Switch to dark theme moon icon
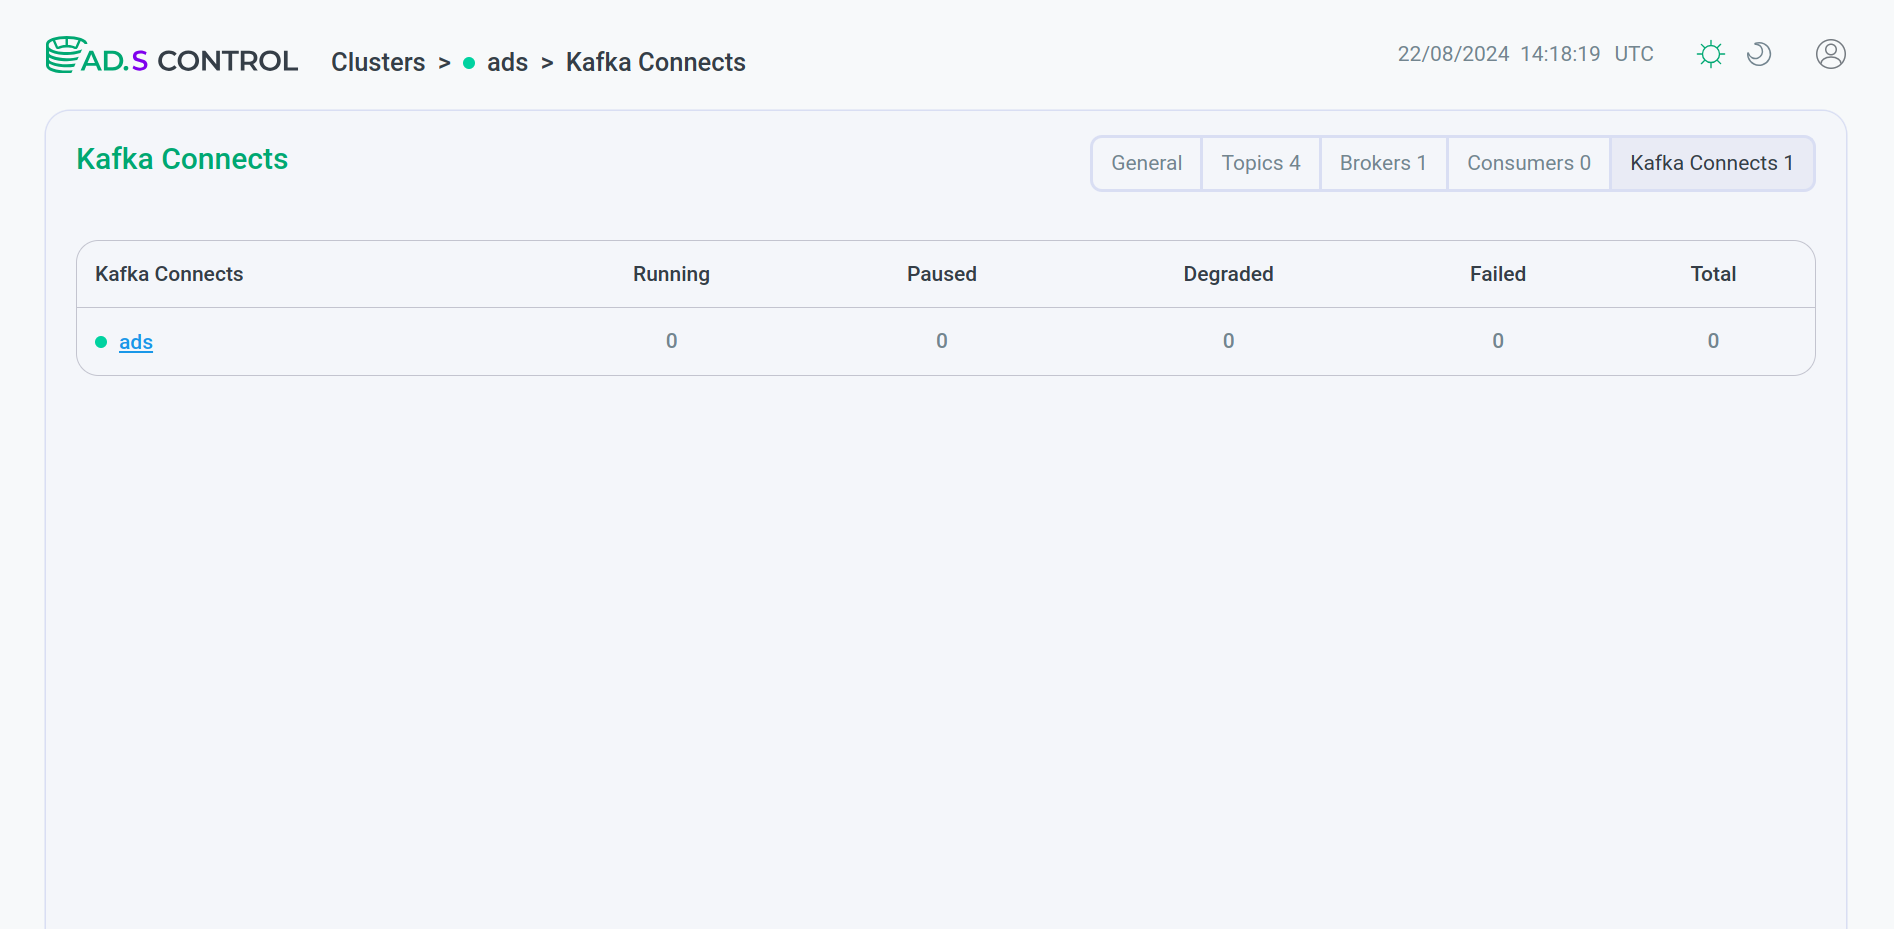Screen dimensions: 1894x929 click(x=1759, y=54)
